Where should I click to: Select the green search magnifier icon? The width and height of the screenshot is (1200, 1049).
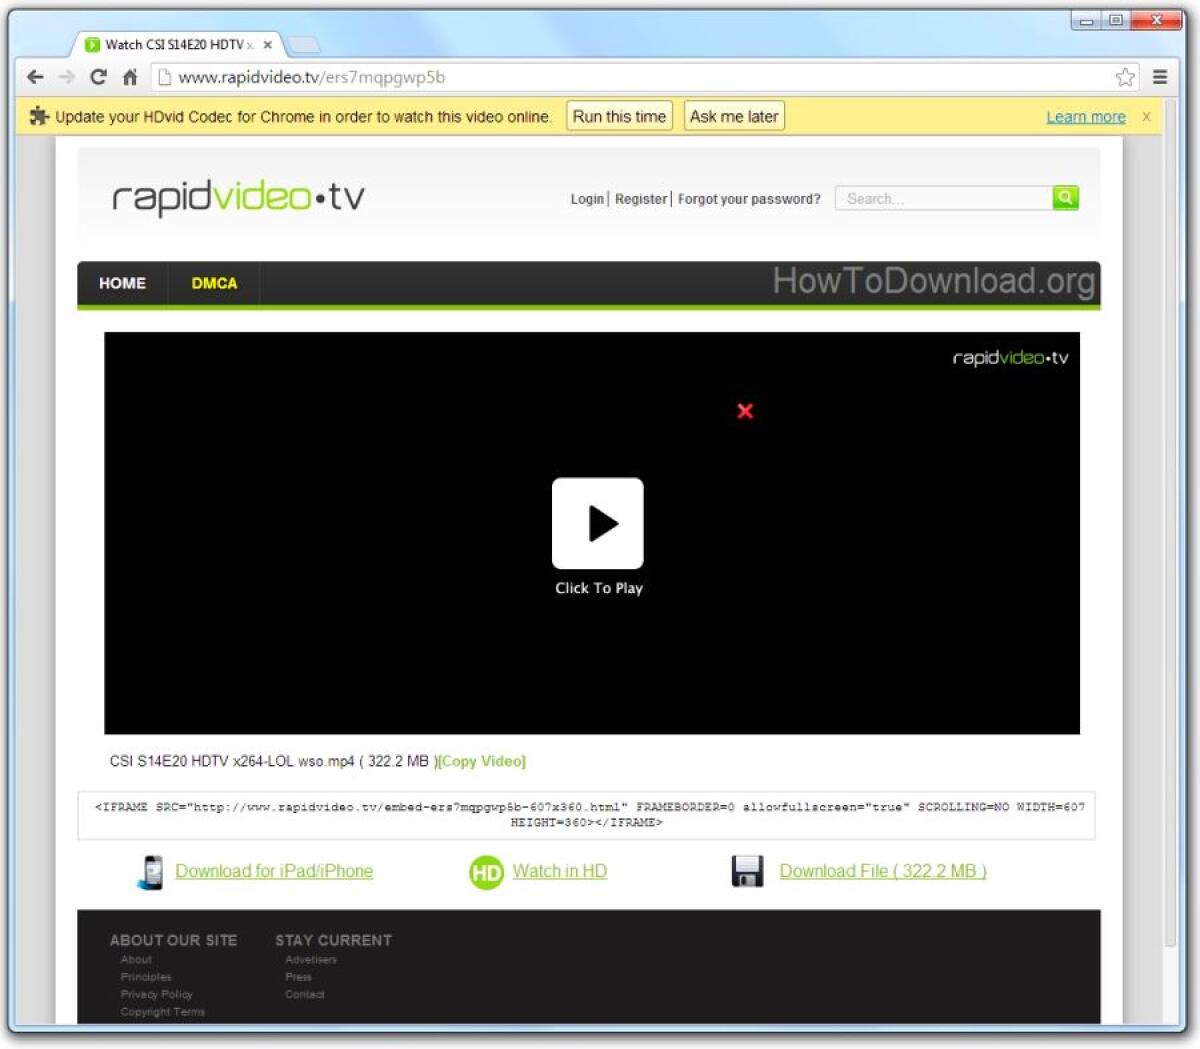1064,198
